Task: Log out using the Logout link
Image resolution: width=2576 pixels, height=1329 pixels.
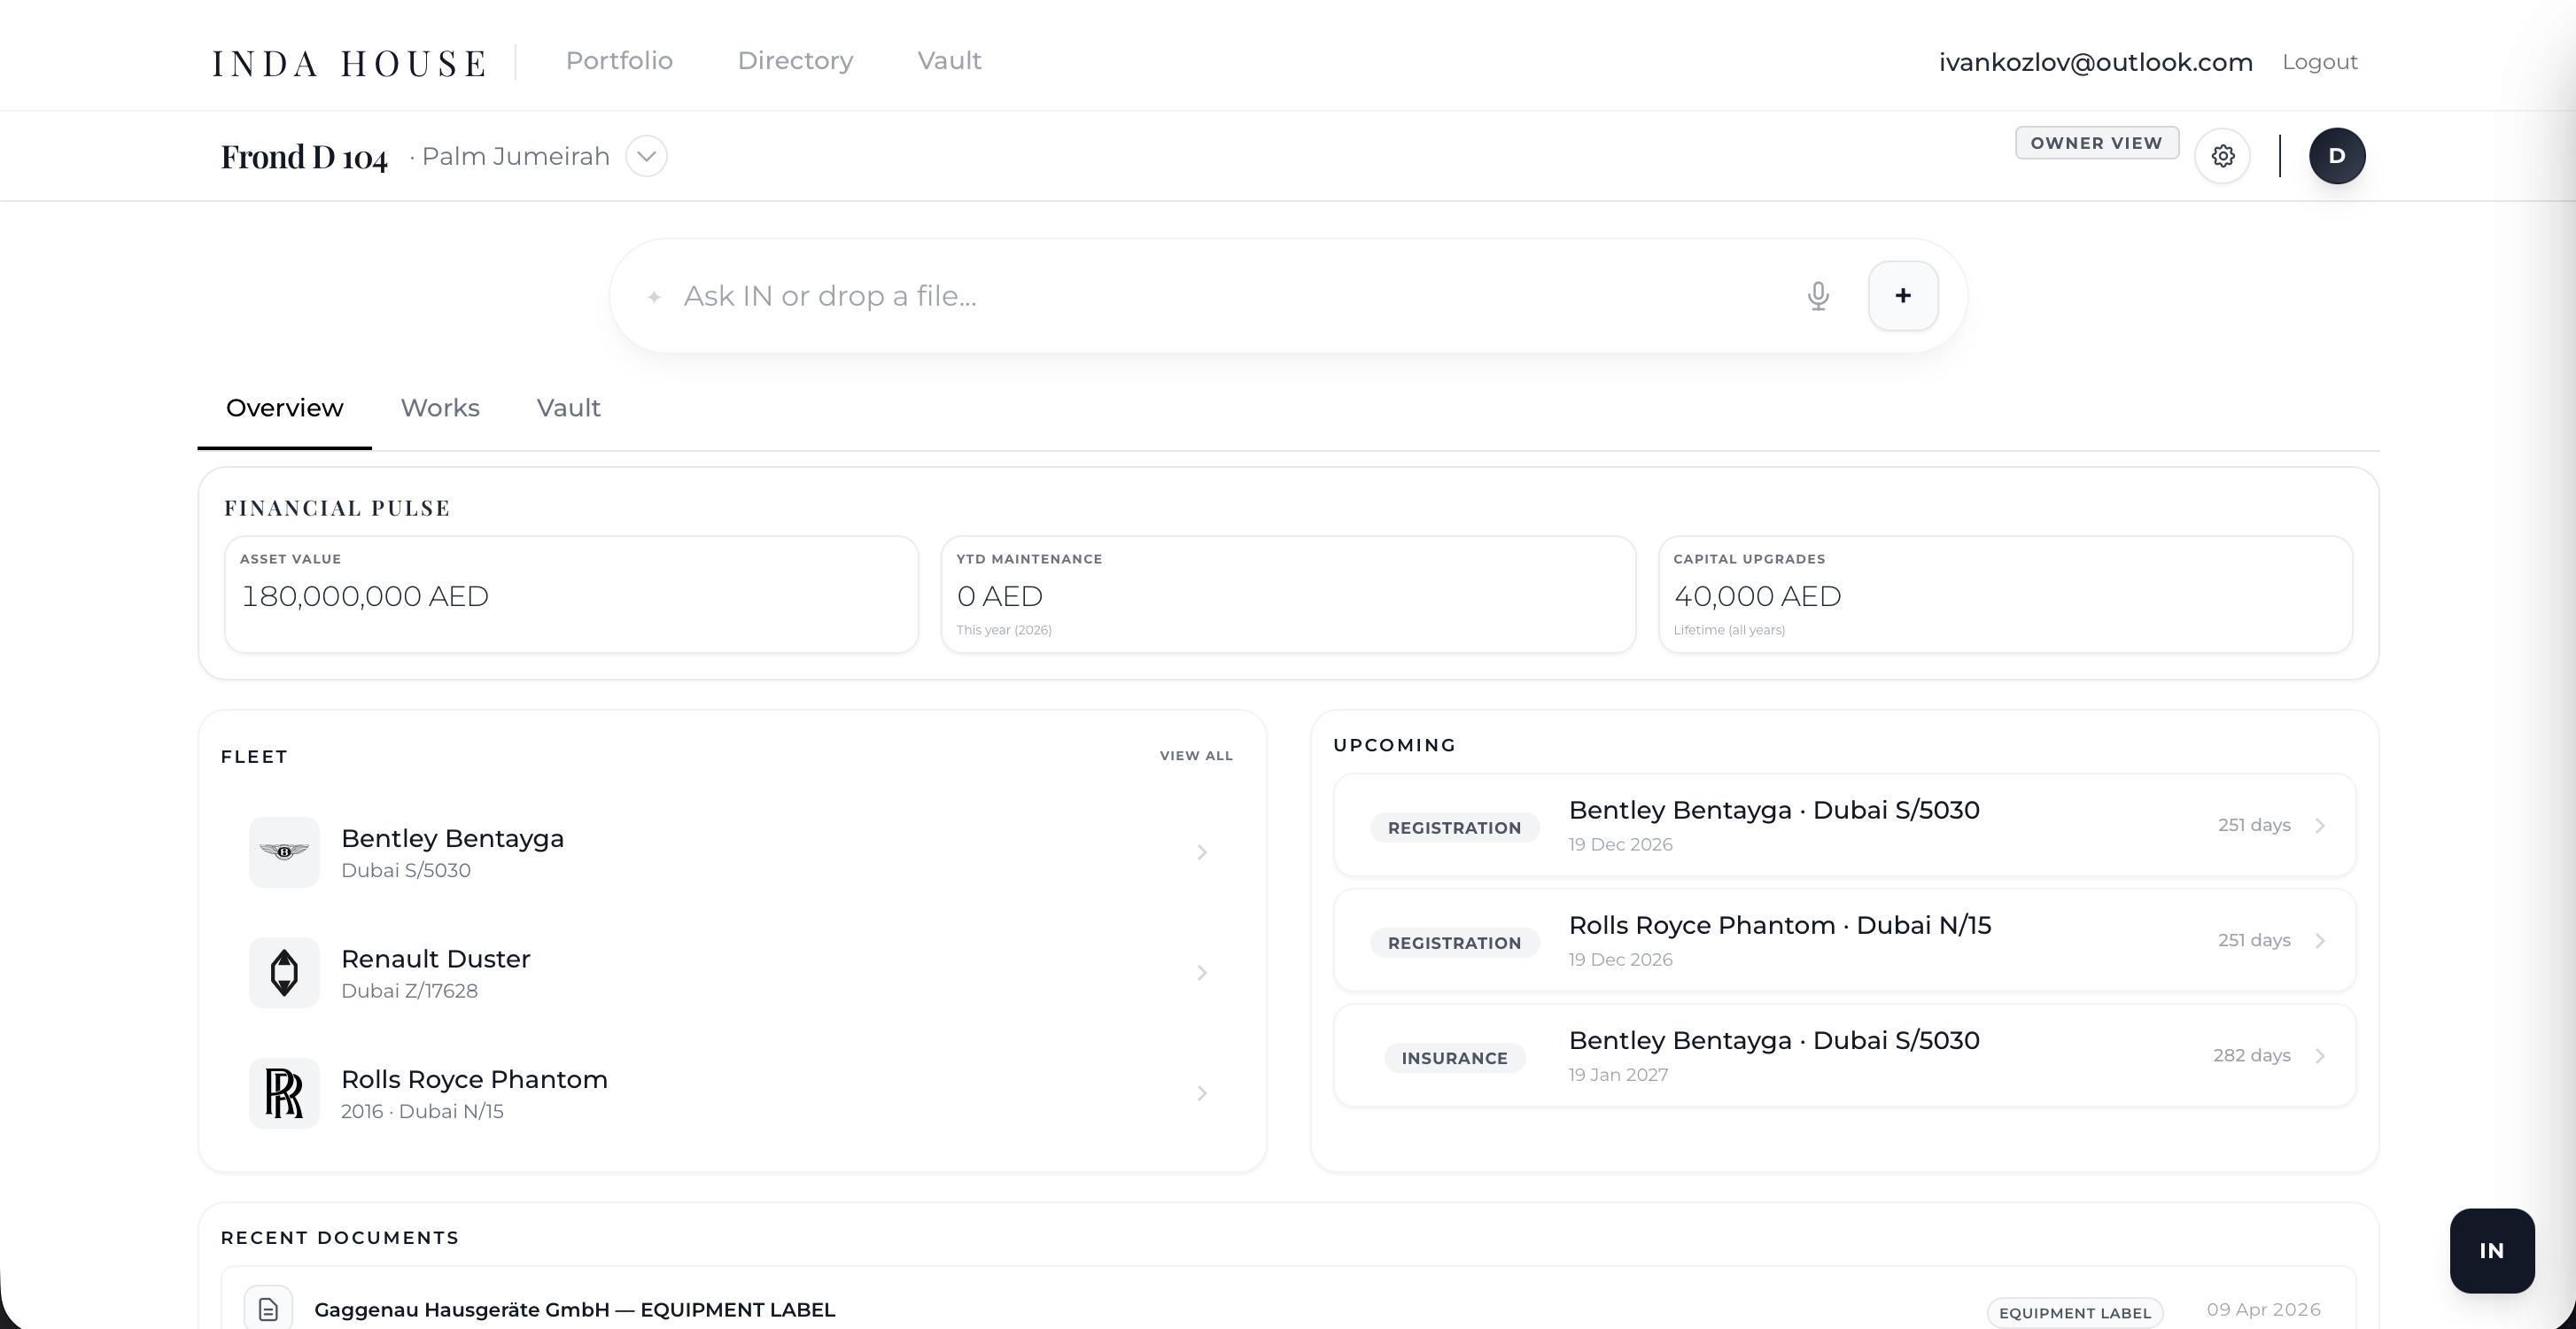Action: coord(2320,61)
